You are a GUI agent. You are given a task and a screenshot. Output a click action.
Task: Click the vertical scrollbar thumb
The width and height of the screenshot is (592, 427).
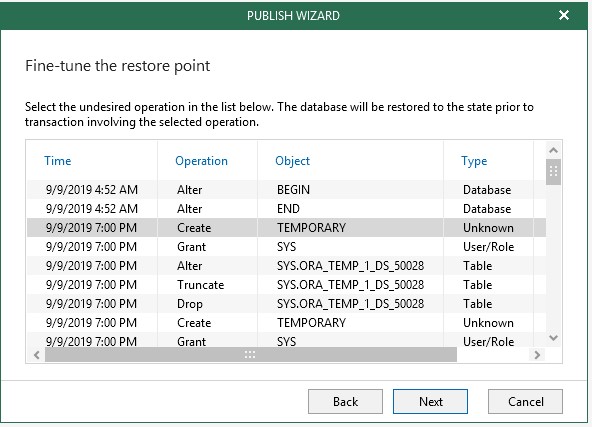553,172
